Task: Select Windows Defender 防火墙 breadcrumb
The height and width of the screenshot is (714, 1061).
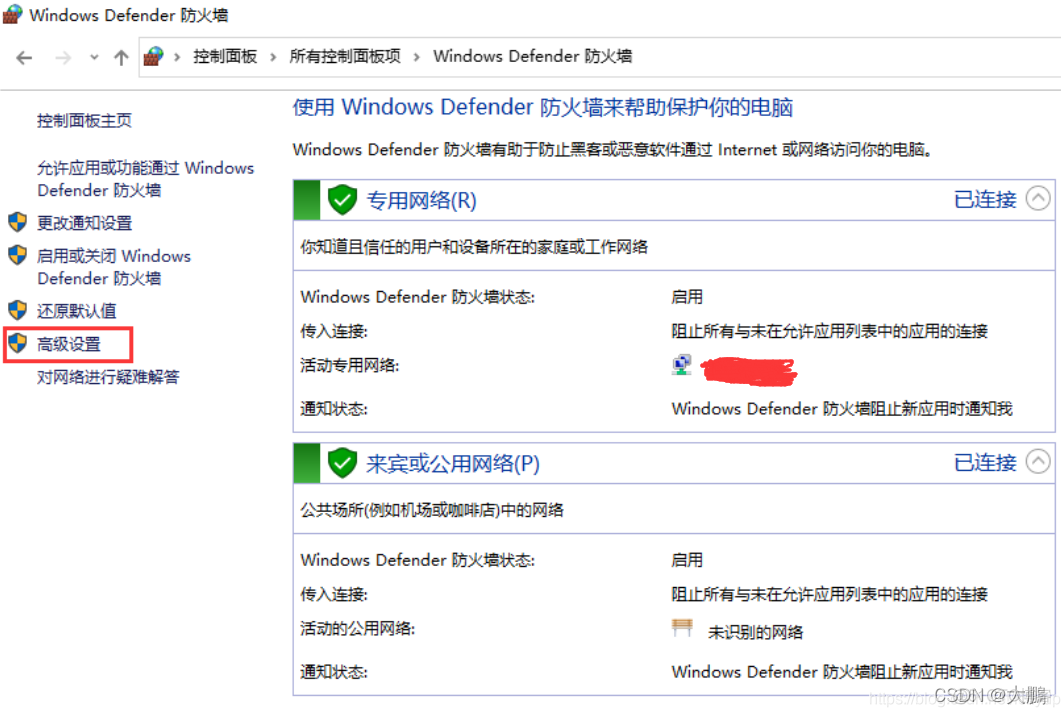Action: (x=533, y=56)
